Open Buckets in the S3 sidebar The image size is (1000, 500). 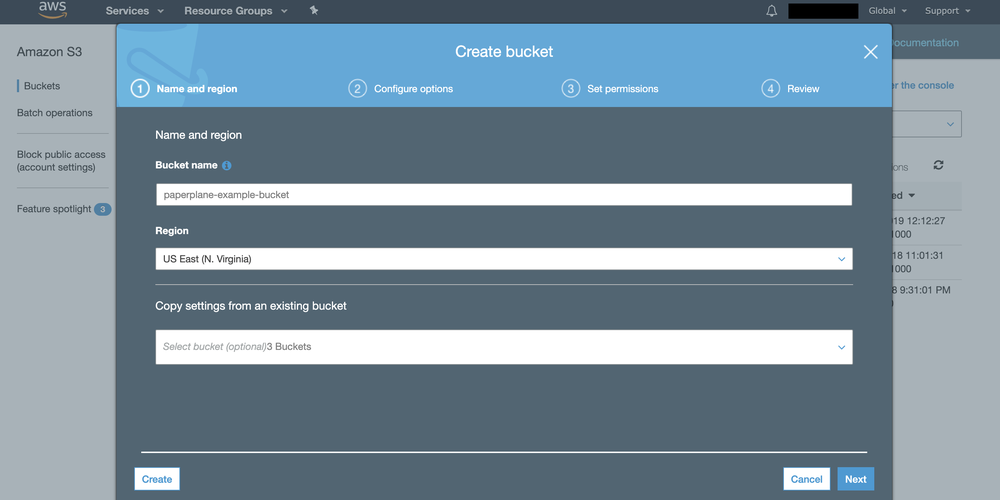point(42,86)
